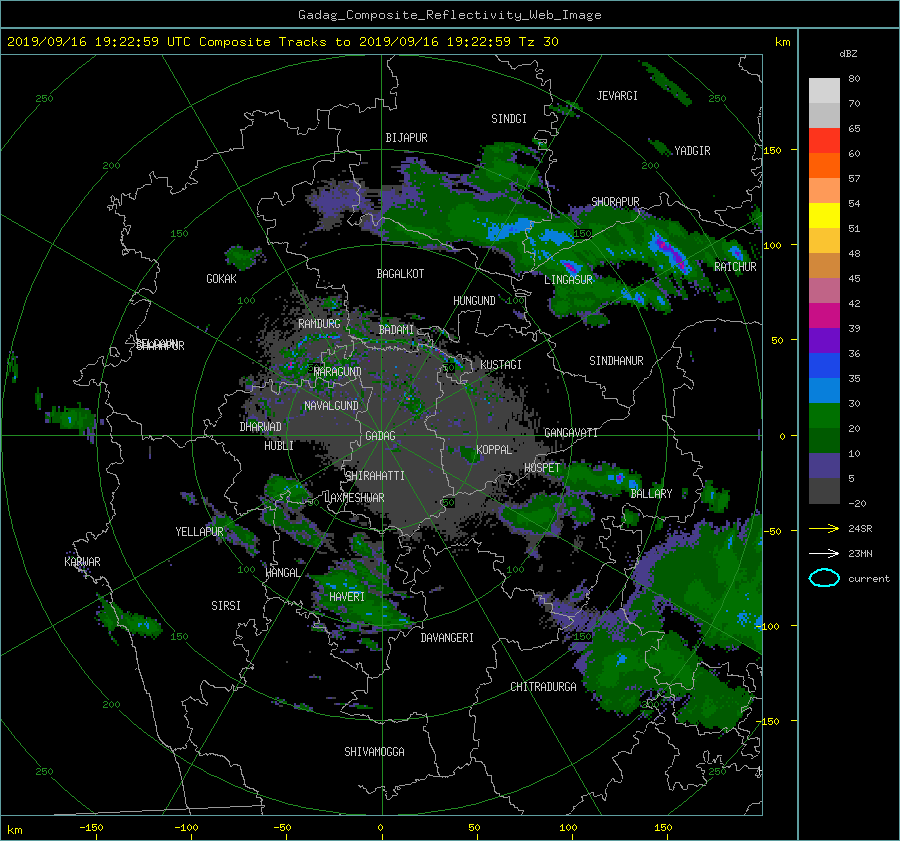900x841 pixels.
Task: Click the cyan current ellipse legend icon
Action: point(824,578)
